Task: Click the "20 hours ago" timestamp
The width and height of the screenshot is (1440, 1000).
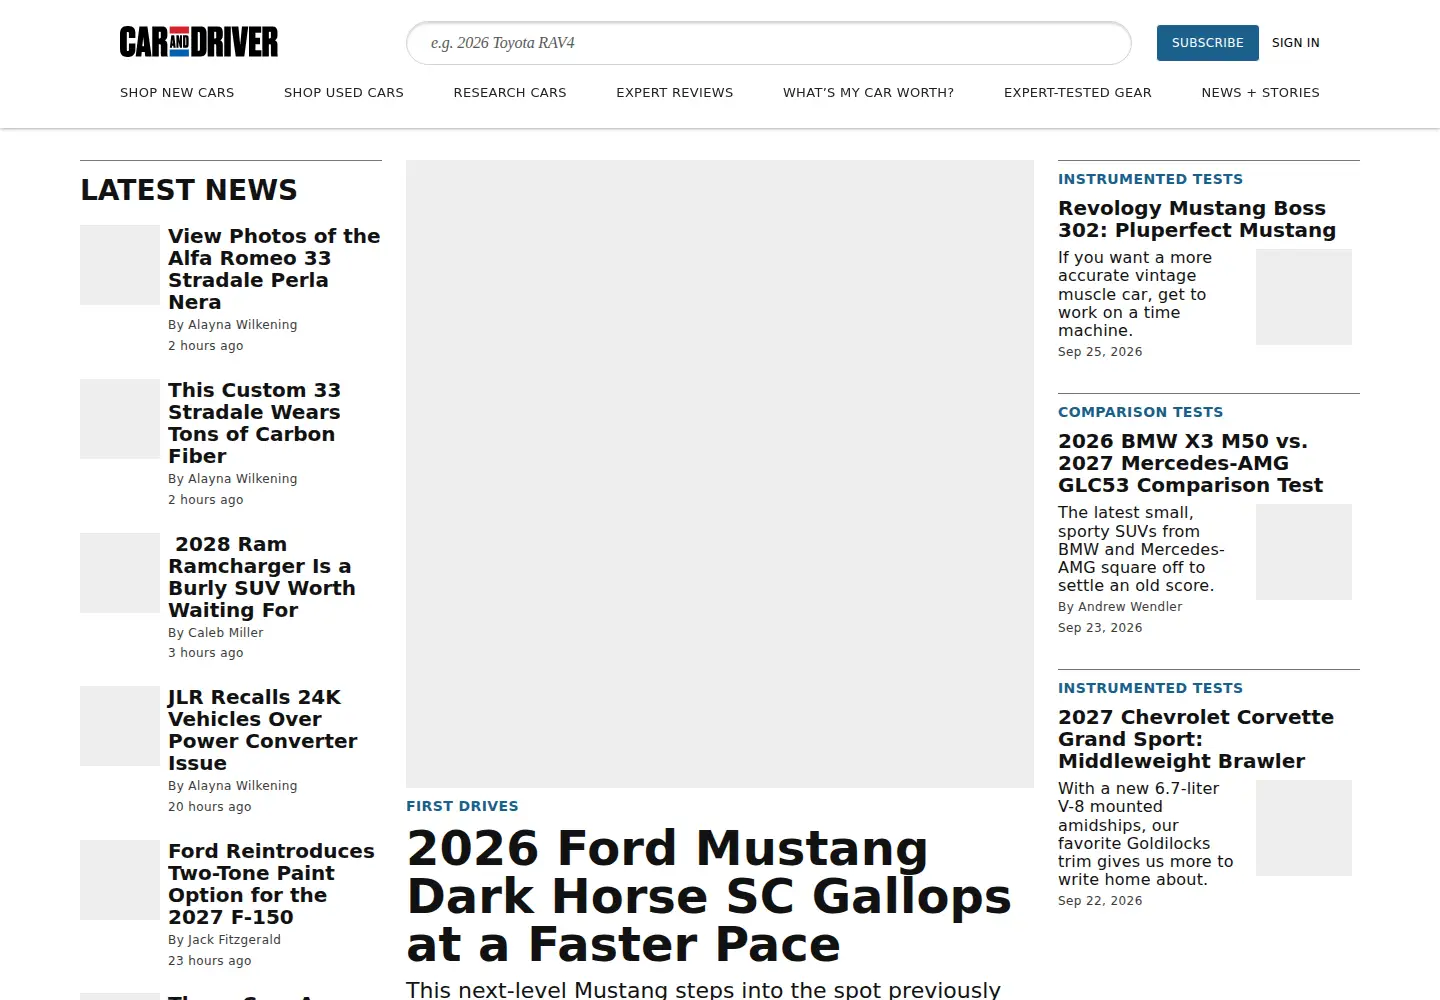Action: [x=210, y=807]
